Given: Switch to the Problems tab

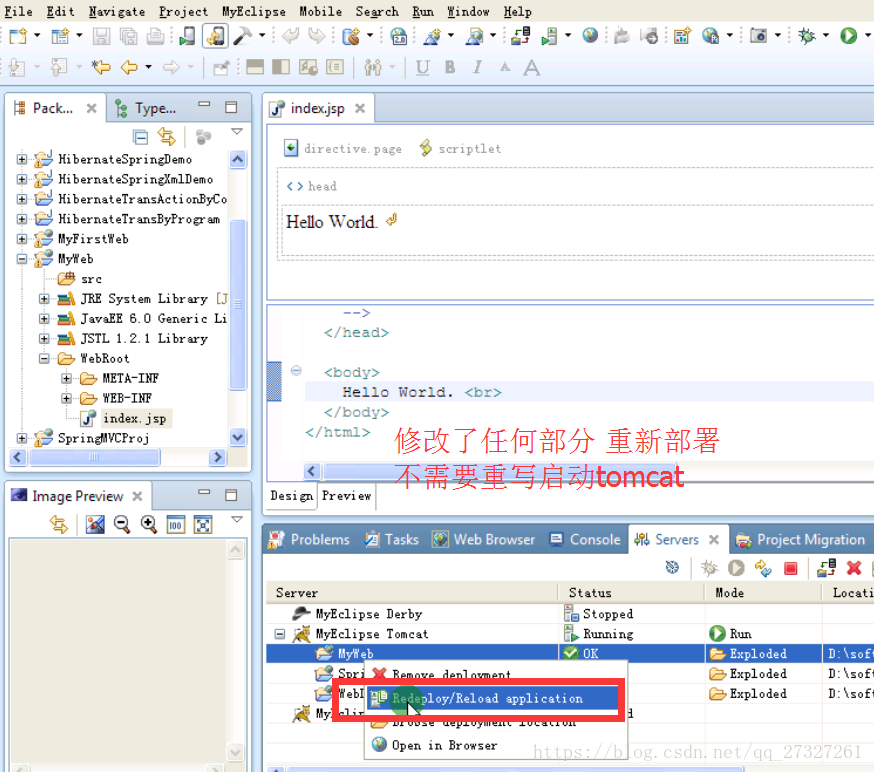Looking at the screenshot, I should pyautogui.click(x=309, y=540).
